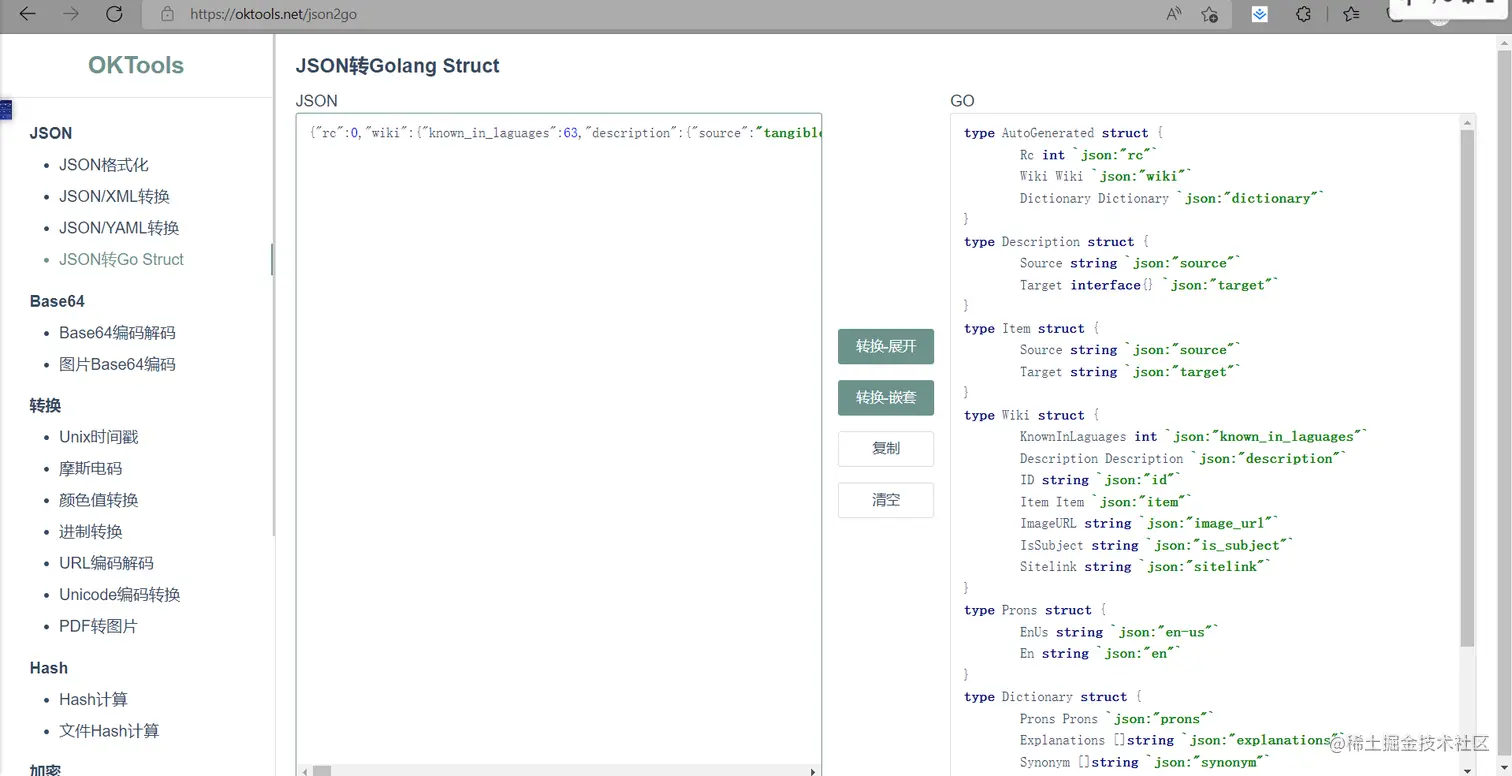Viewport: 1512px width, 776px height.
Task: Open the Unix时间戳 converter
Action: tap(99, 437)
